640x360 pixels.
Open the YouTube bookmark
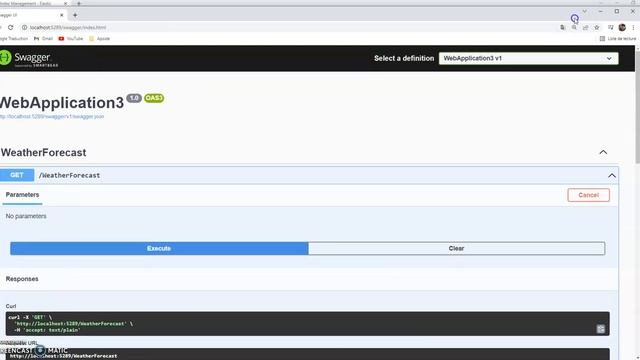(71, 38)
